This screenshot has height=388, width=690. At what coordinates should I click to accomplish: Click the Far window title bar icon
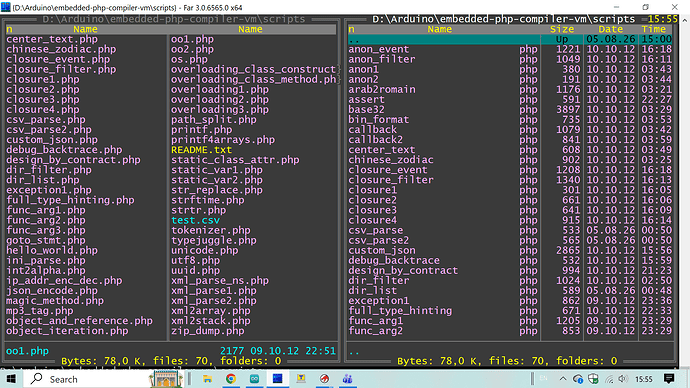click(5, 7)
